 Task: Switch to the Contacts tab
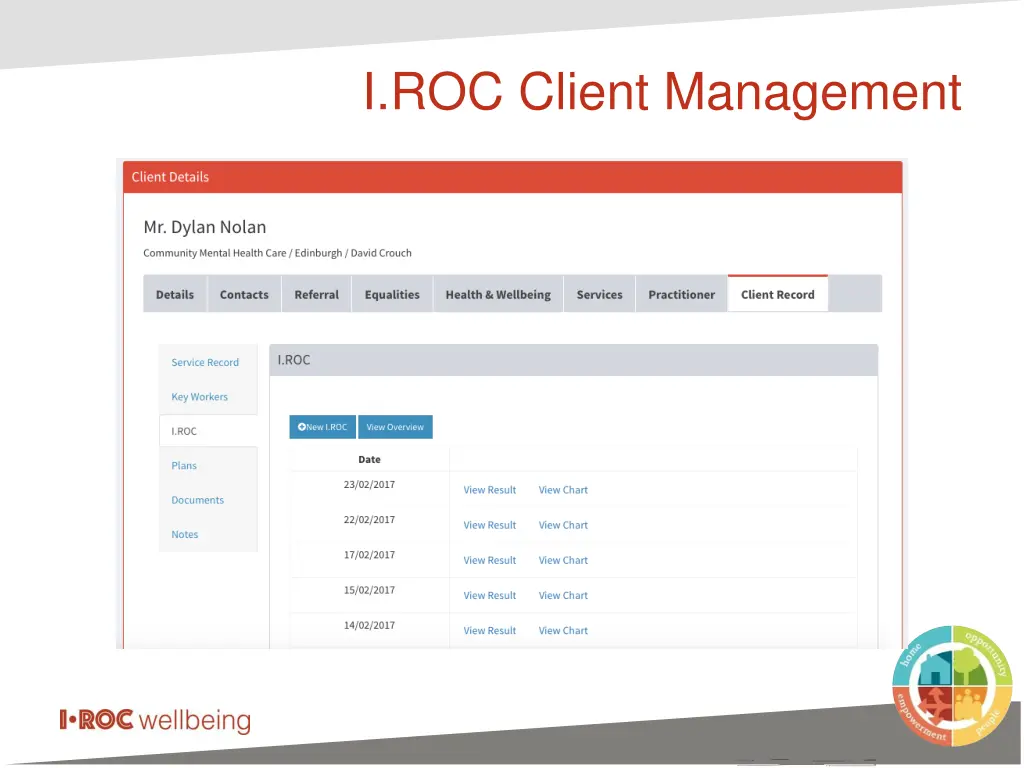pos(244,295)
